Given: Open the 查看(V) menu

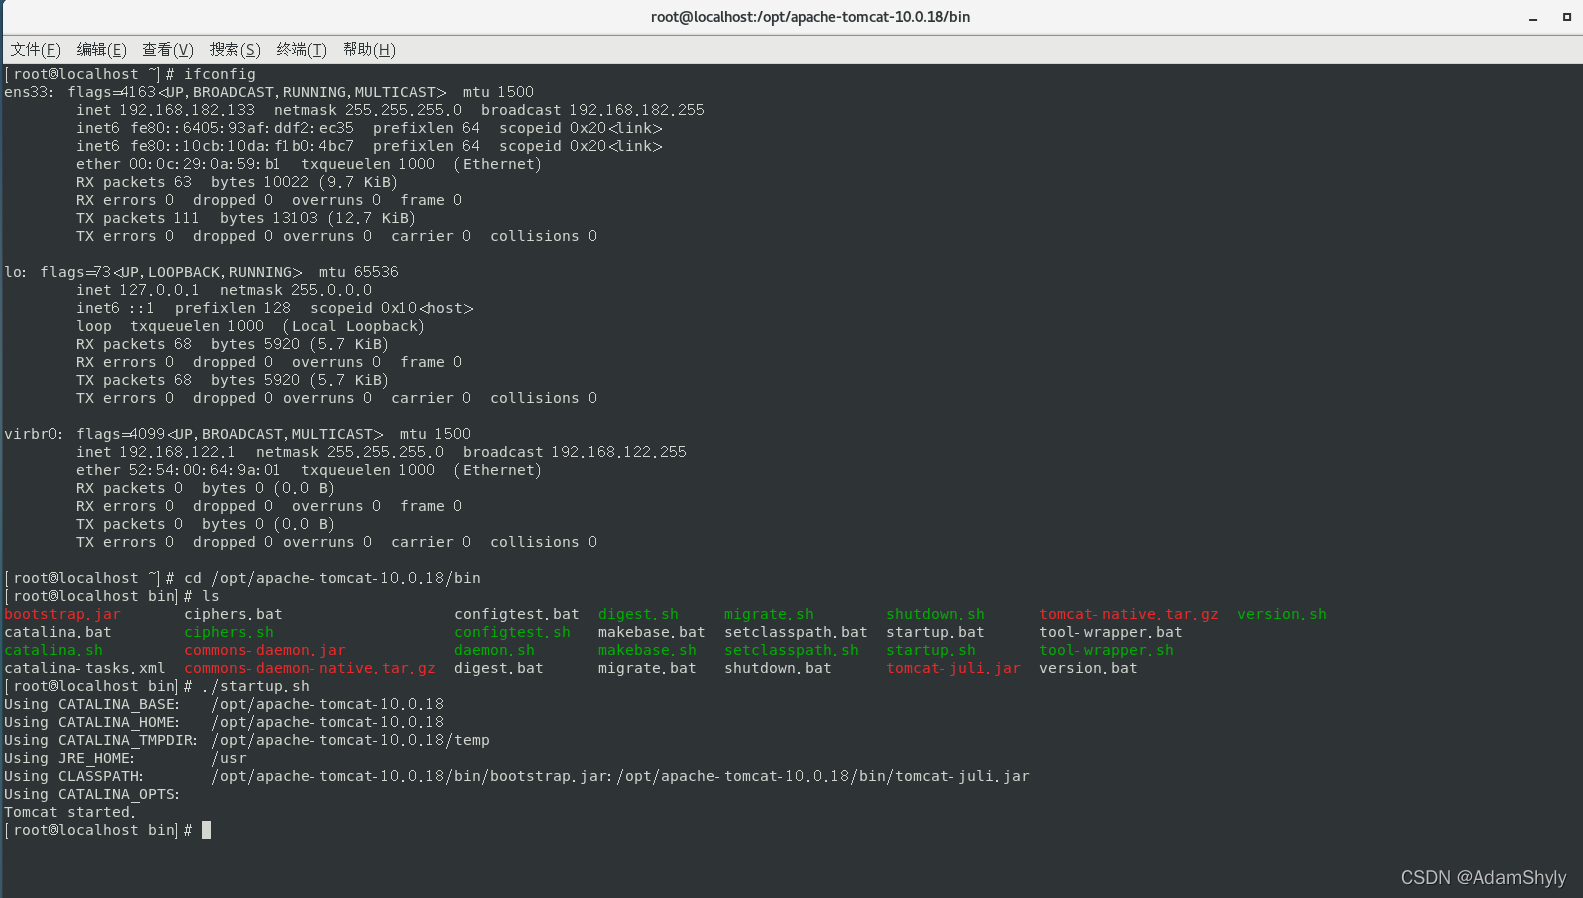Looking at the screenshot, I should (168, 50).
